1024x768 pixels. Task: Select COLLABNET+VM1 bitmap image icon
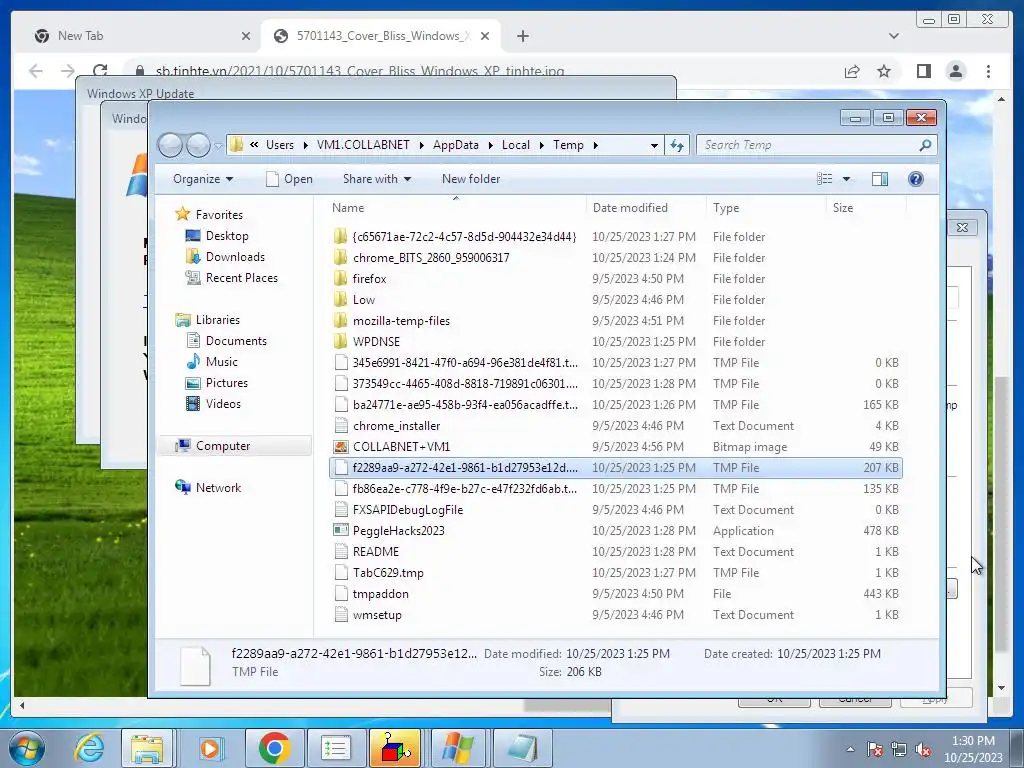click(340, 447)
